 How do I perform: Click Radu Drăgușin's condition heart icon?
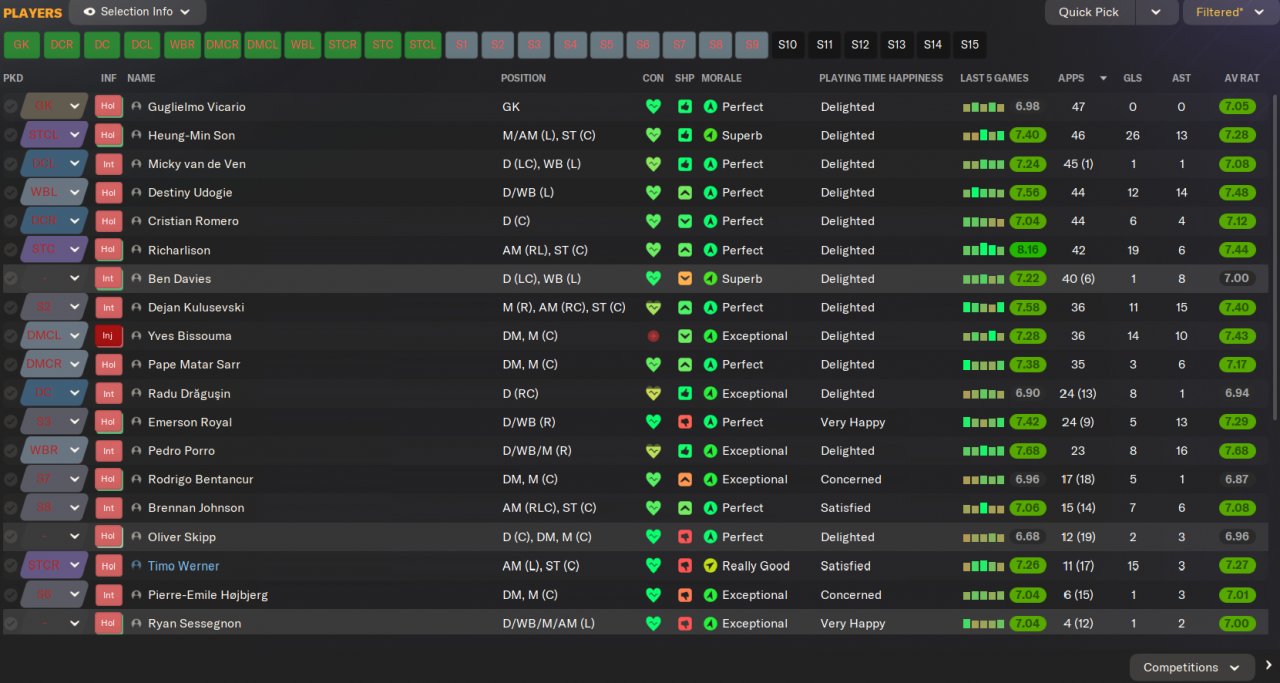pos(653,394)
